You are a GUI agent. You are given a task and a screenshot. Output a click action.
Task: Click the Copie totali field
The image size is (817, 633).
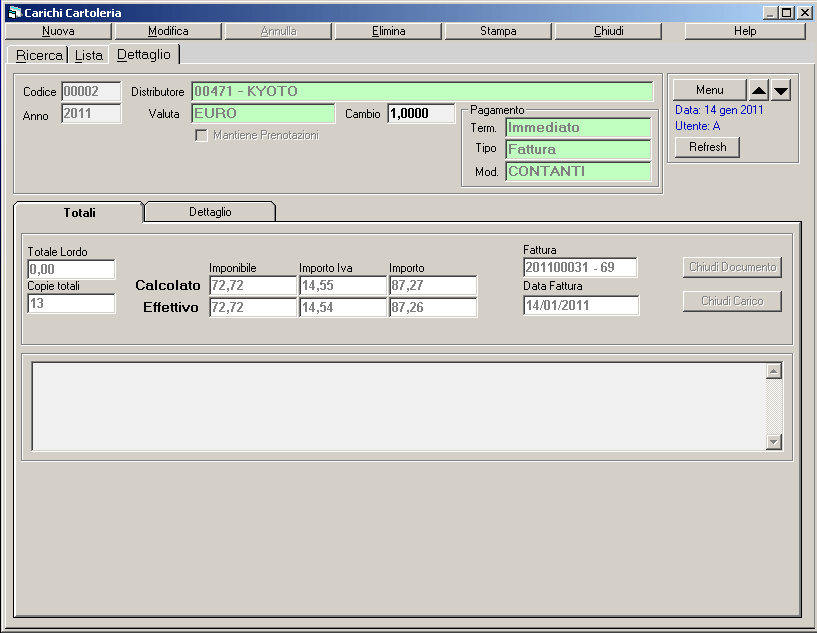pos(71,303)
